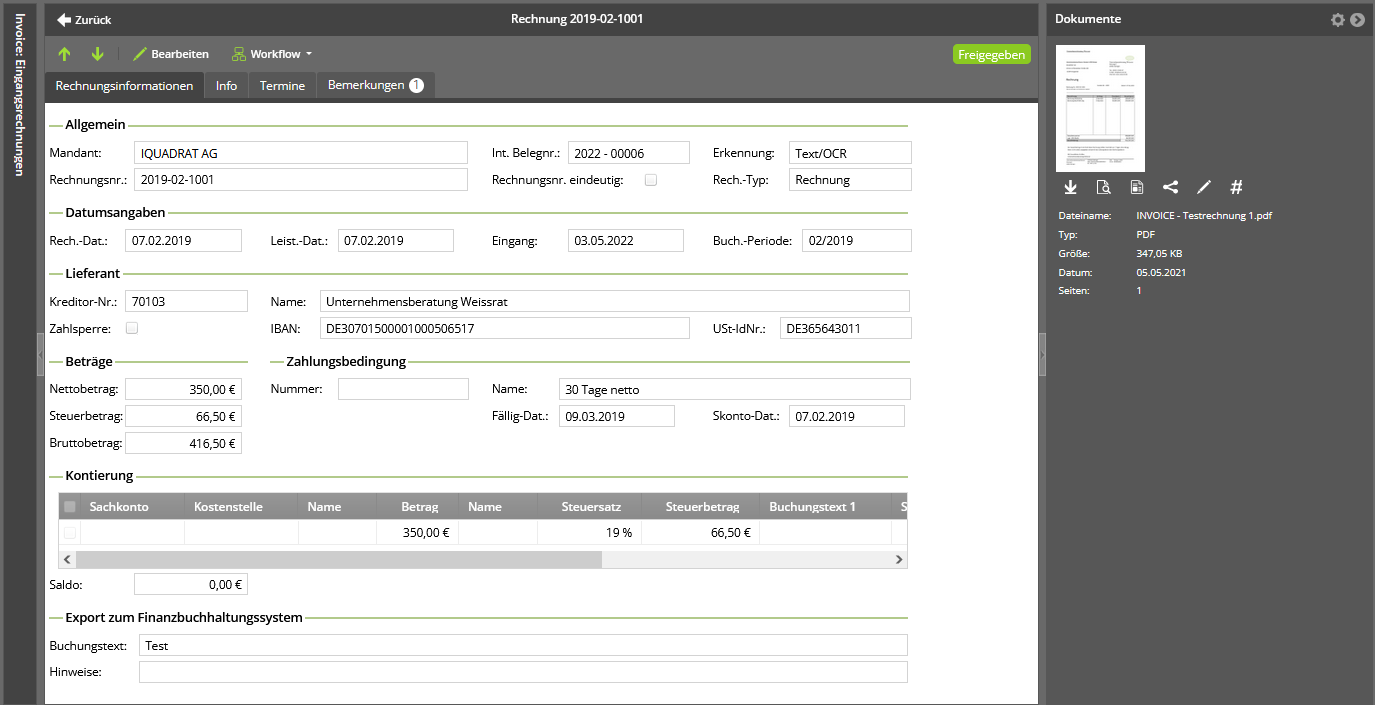Open the invoice PDF thumbnail

click(x=1101, y=108)
